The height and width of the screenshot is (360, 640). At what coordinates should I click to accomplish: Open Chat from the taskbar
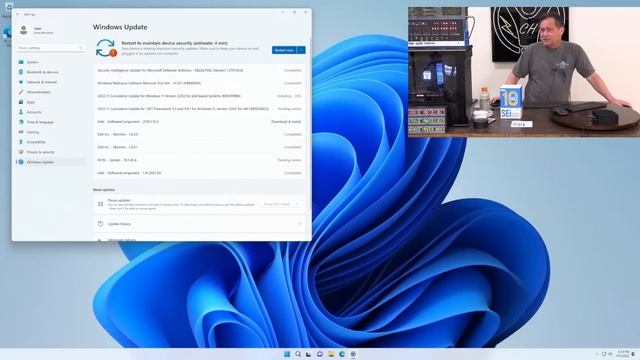pos(320,354)
